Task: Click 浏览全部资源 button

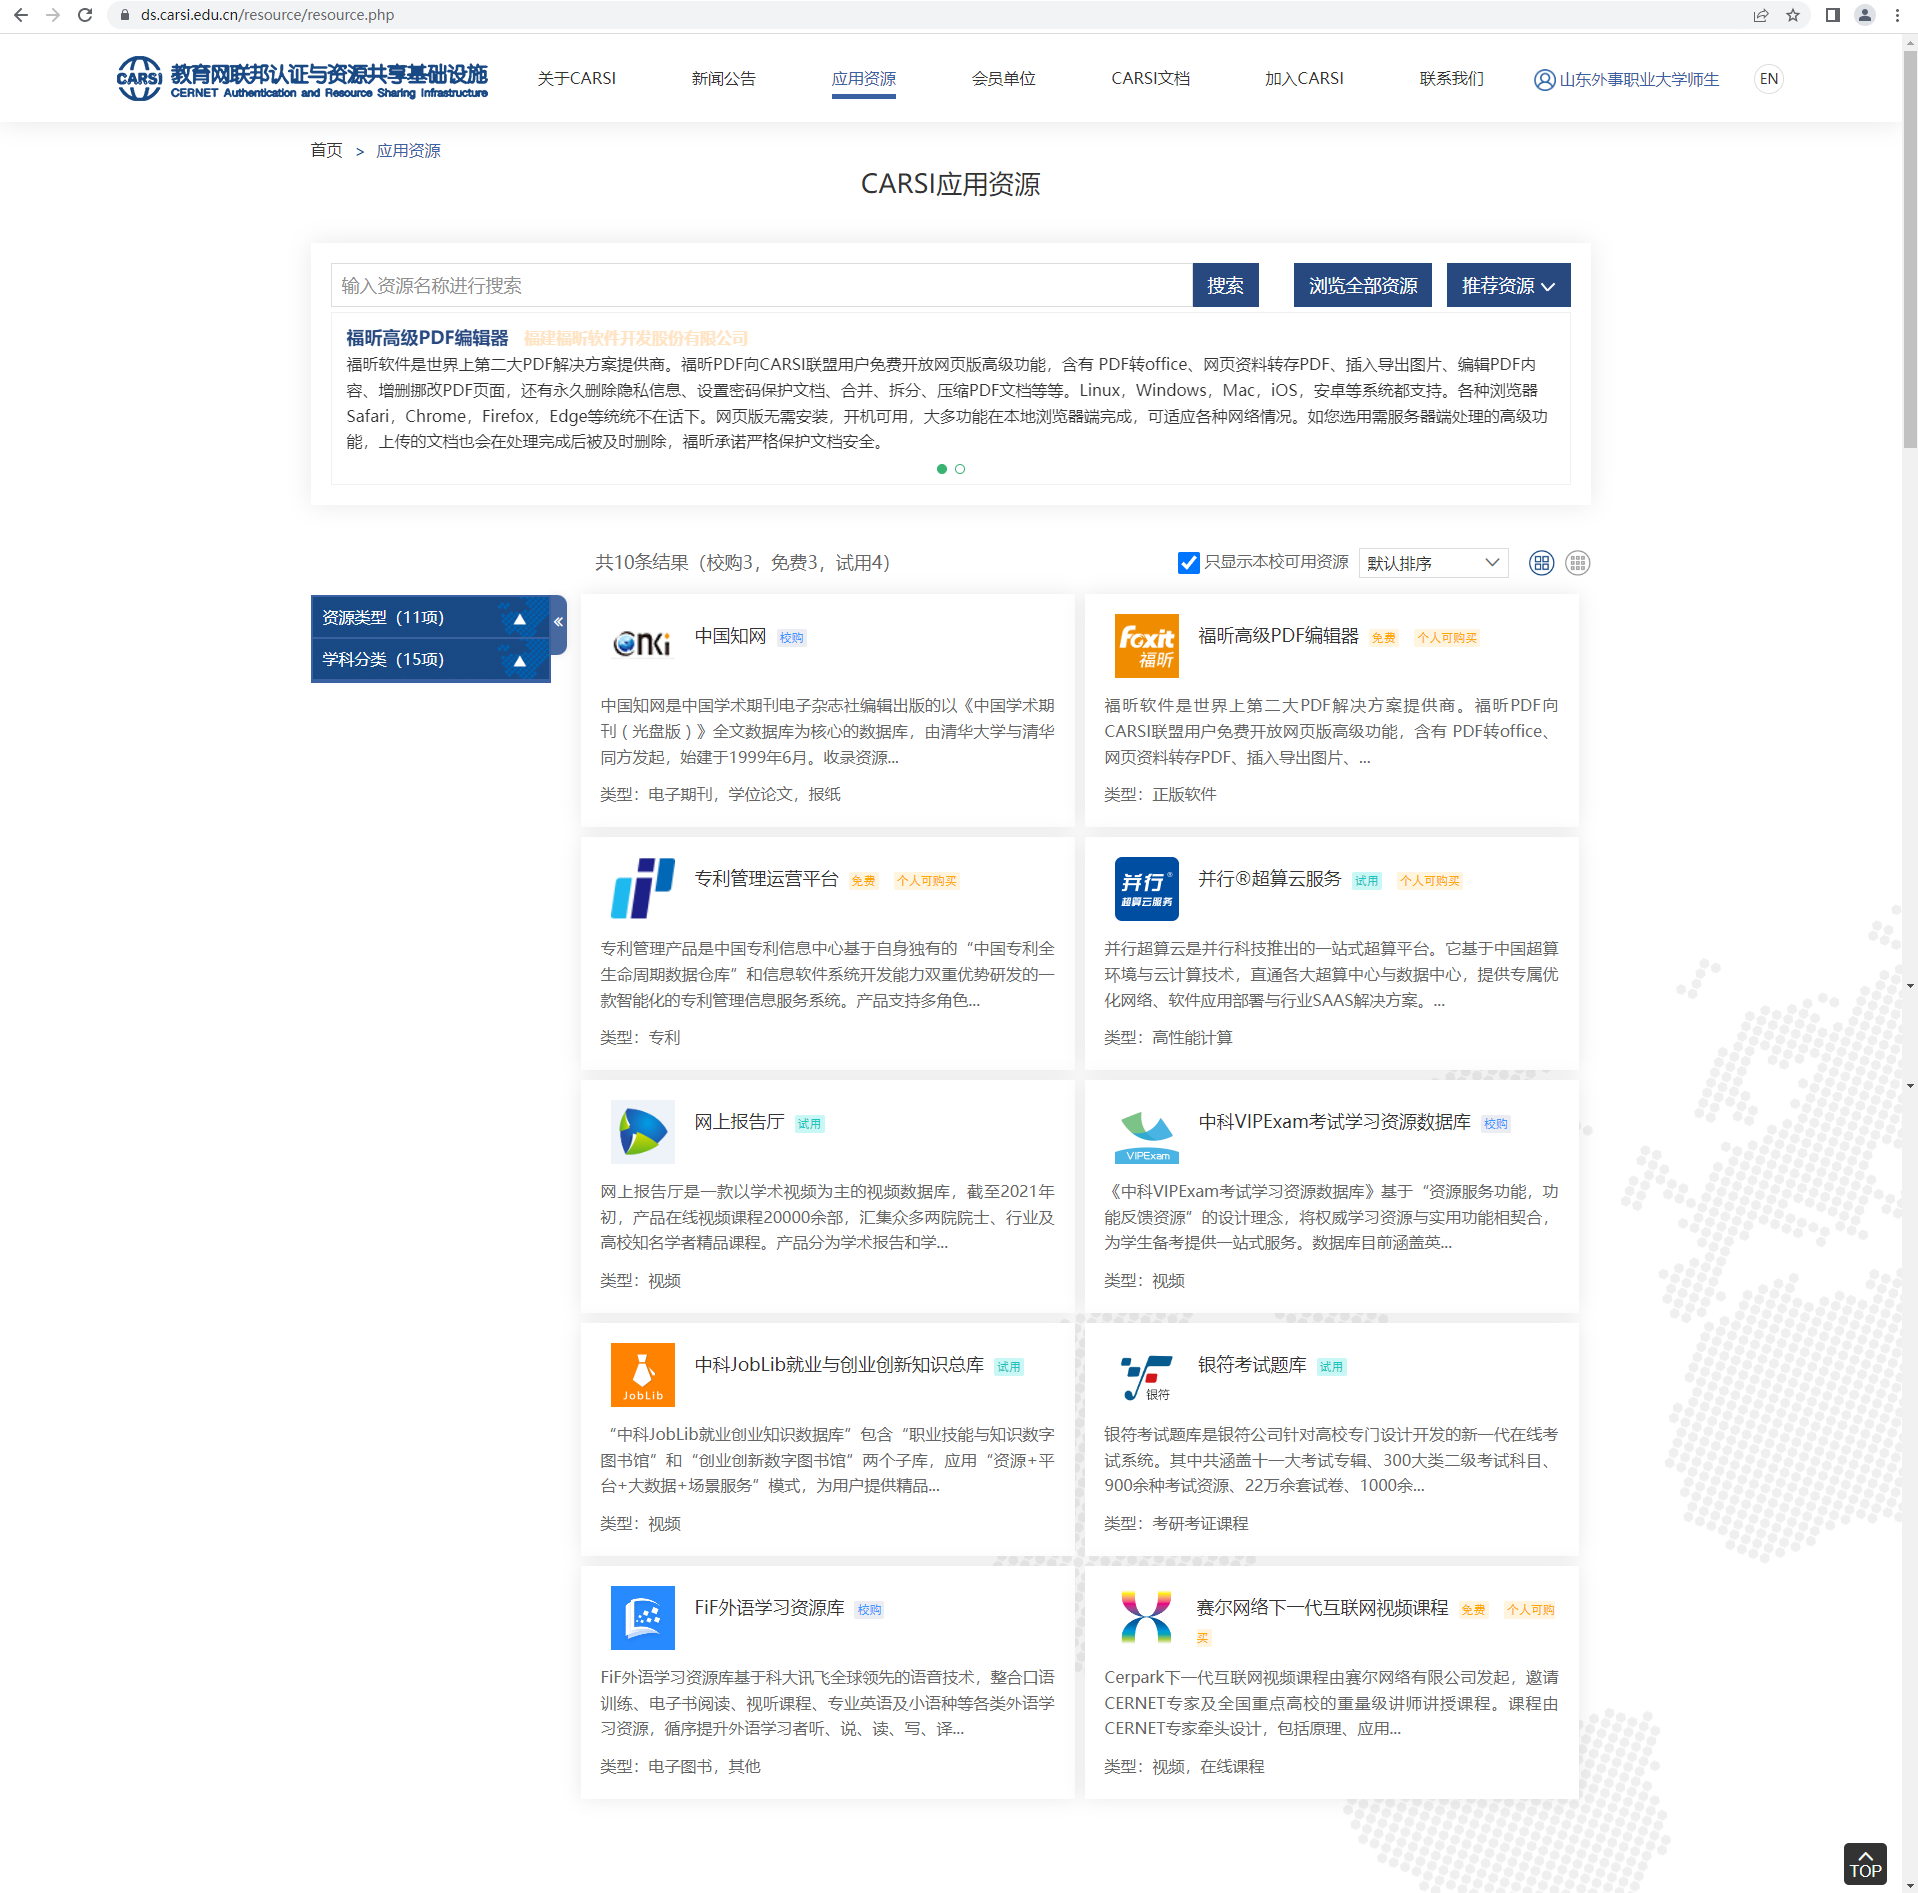Action: click(x=1362, y=286)
